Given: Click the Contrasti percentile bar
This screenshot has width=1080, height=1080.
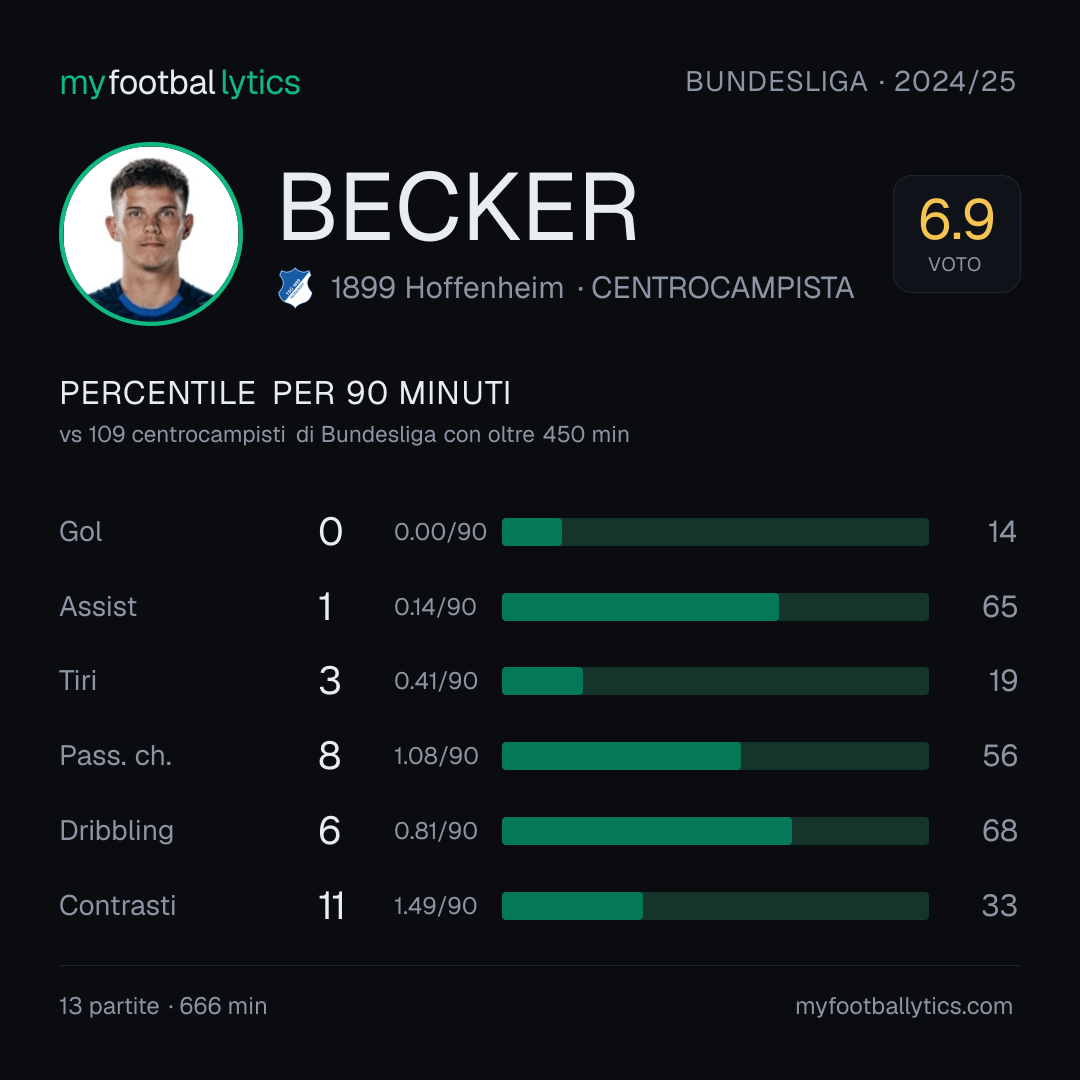Looking at the screenshot, I should coord(715,906).
